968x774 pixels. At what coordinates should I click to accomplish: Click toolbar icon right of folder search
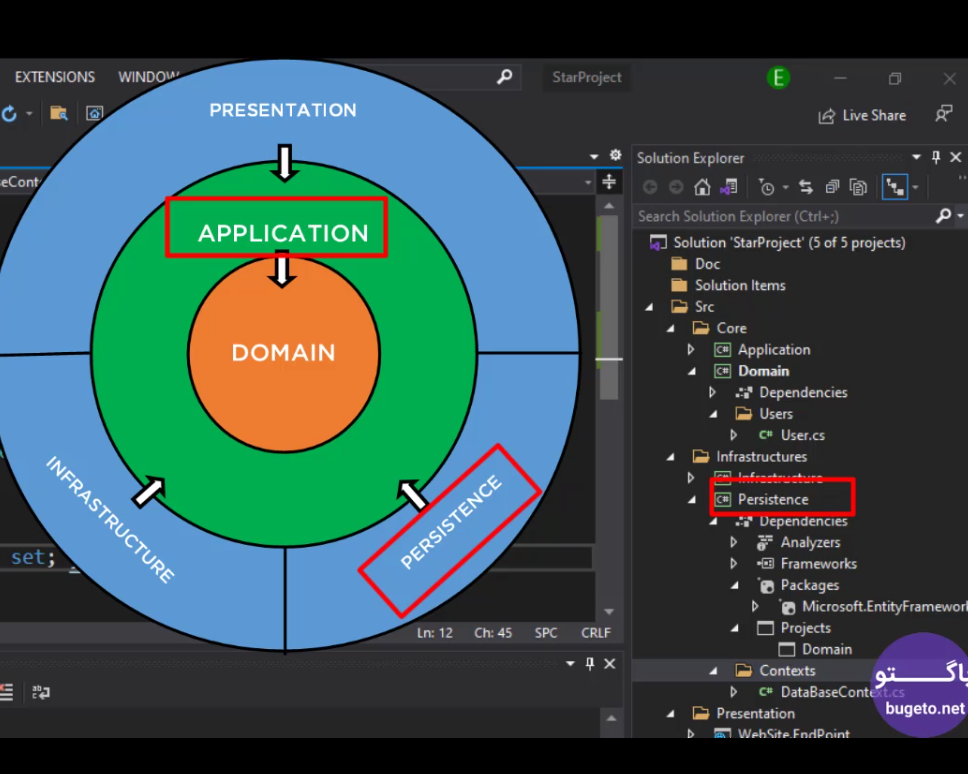[94, 114]
